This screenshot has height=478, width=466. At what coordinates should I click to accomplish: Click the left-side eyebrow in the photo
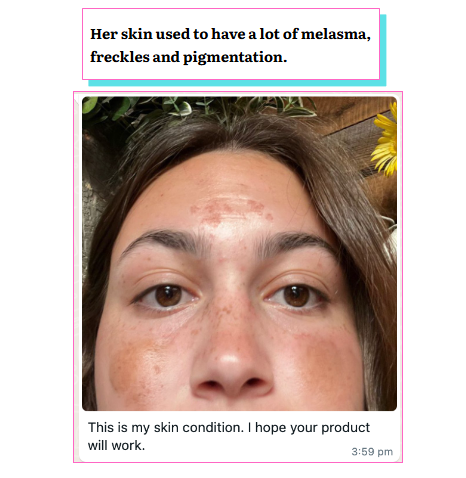pos(165,242)
